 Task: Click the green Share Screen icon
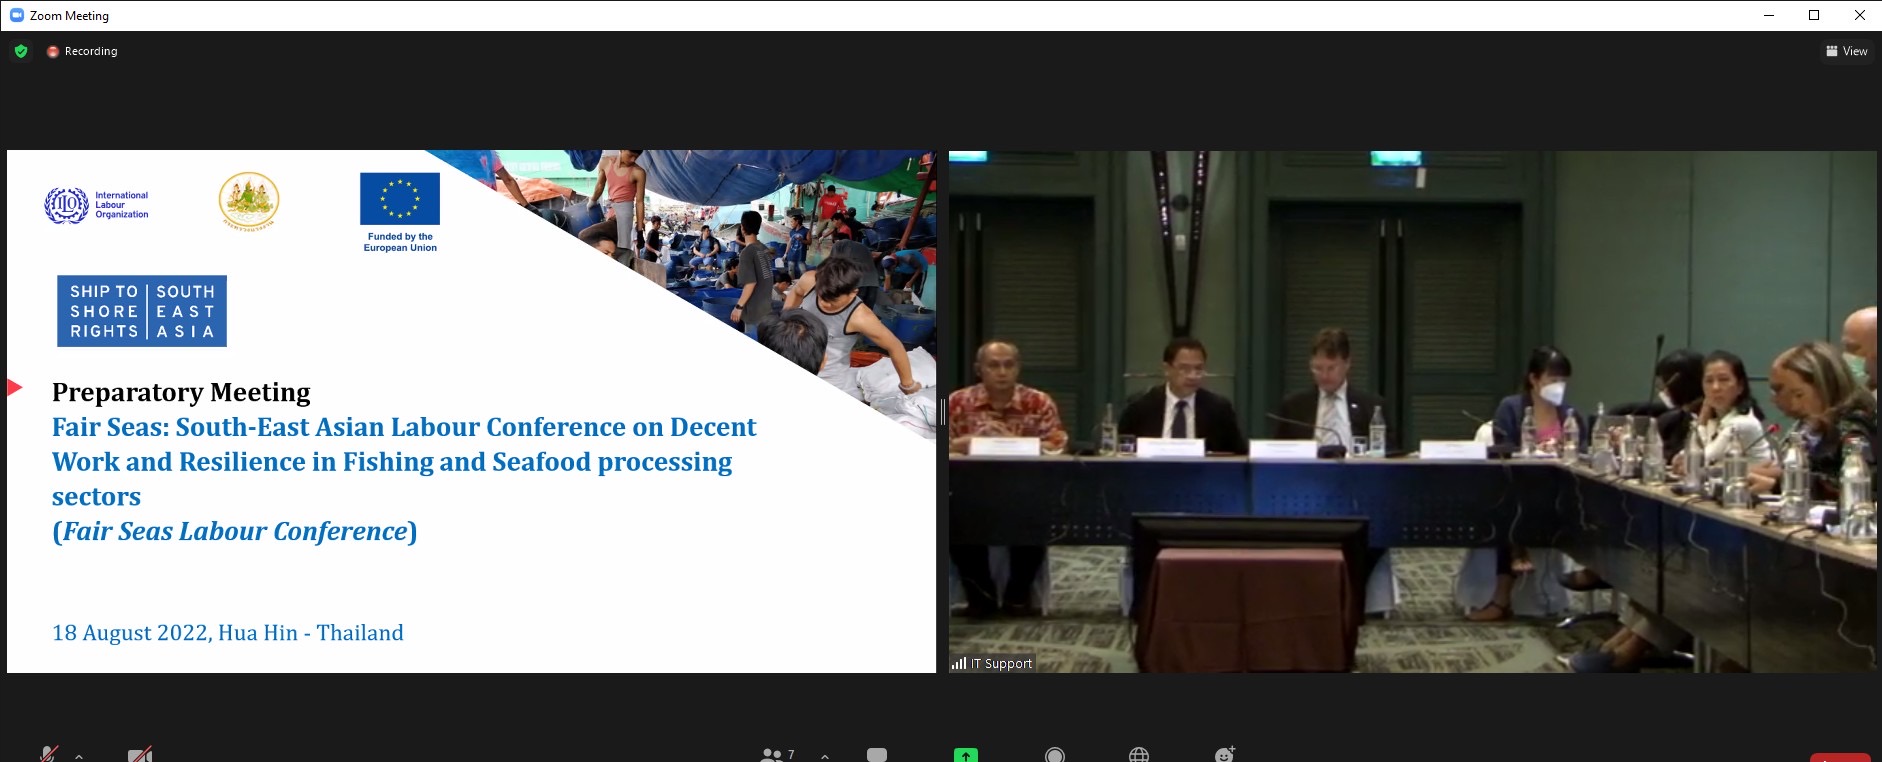pos(965,755)
